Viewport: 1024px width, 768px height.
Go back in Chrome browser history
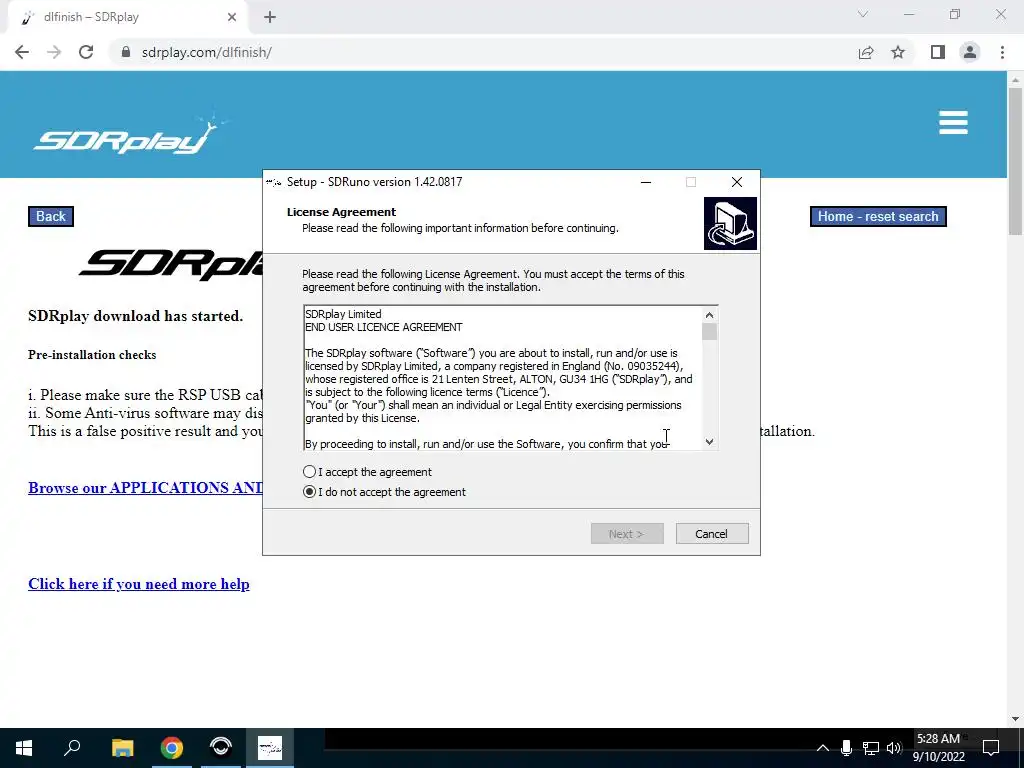[x=22, y=52]
